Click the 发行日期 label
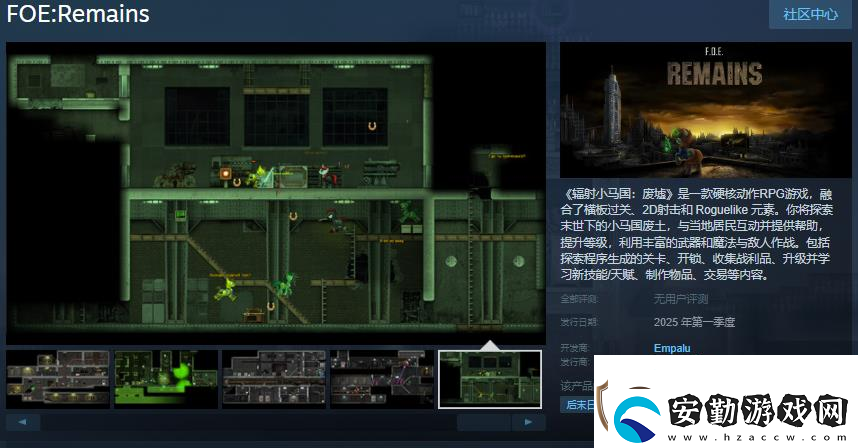858x448 pixels. pos(579,322)
